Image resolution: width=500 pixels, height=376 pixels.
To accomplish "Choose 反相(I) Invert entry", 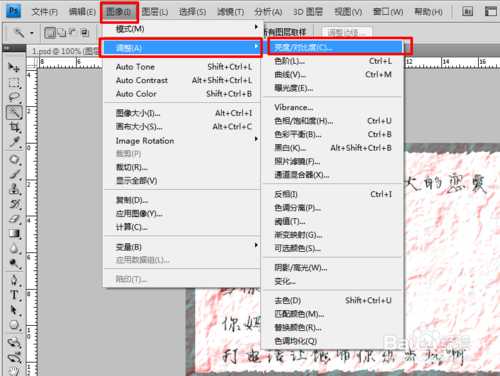I will [333, 194].
